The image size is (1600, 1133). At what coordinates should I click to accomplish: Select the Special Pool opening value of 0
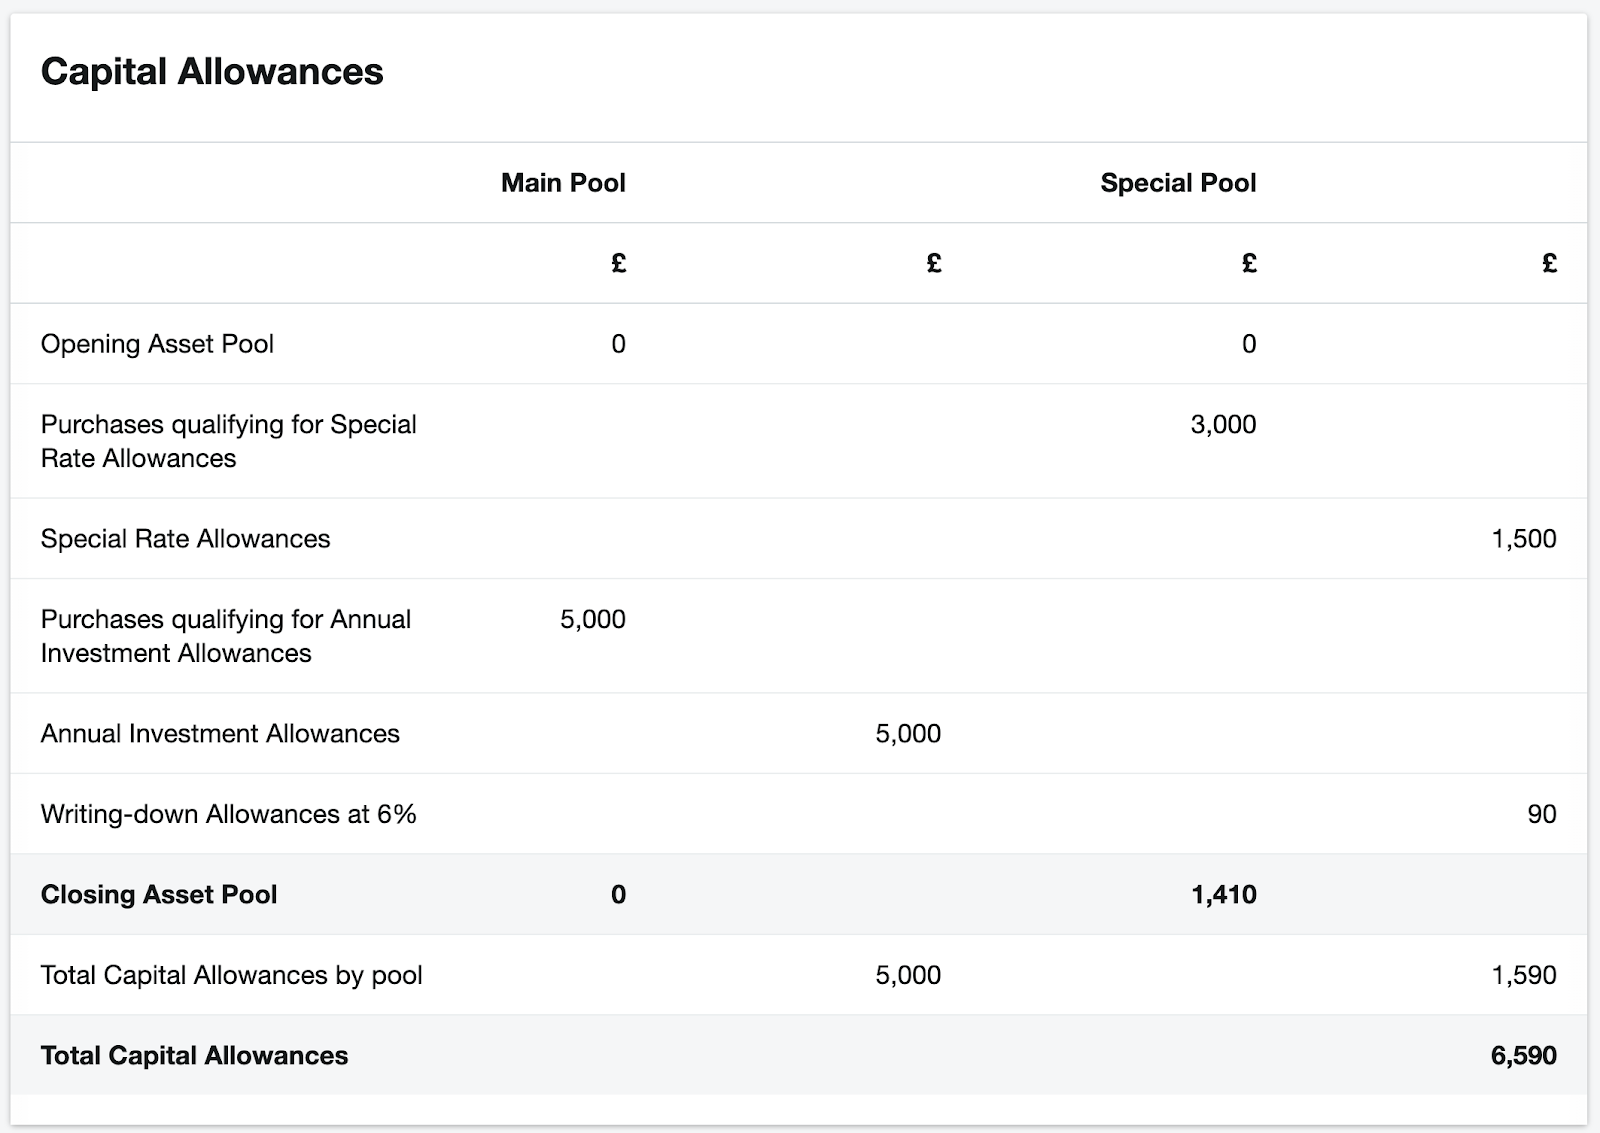(x=1247, y=344)
